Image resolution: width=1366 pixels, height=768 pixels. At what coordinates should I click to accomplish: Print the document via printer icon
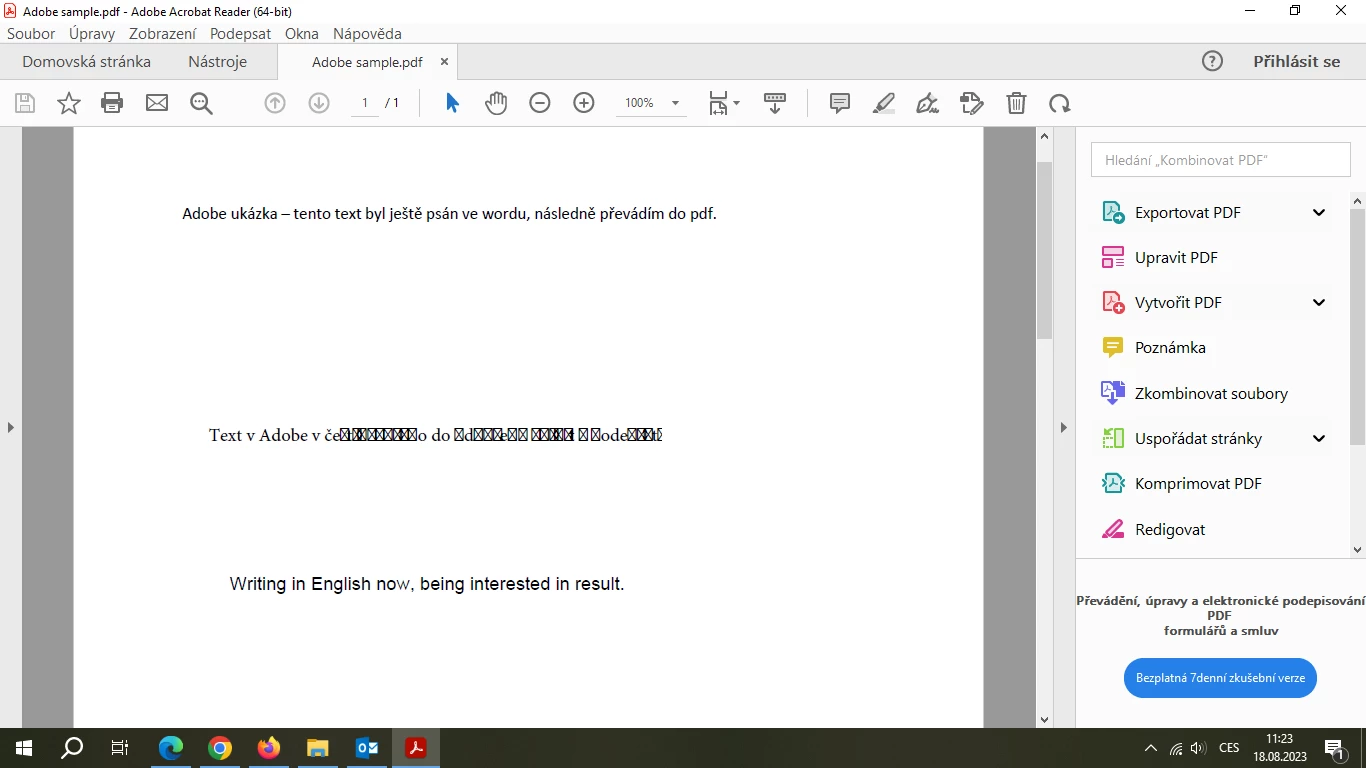[x=112, y=103]
